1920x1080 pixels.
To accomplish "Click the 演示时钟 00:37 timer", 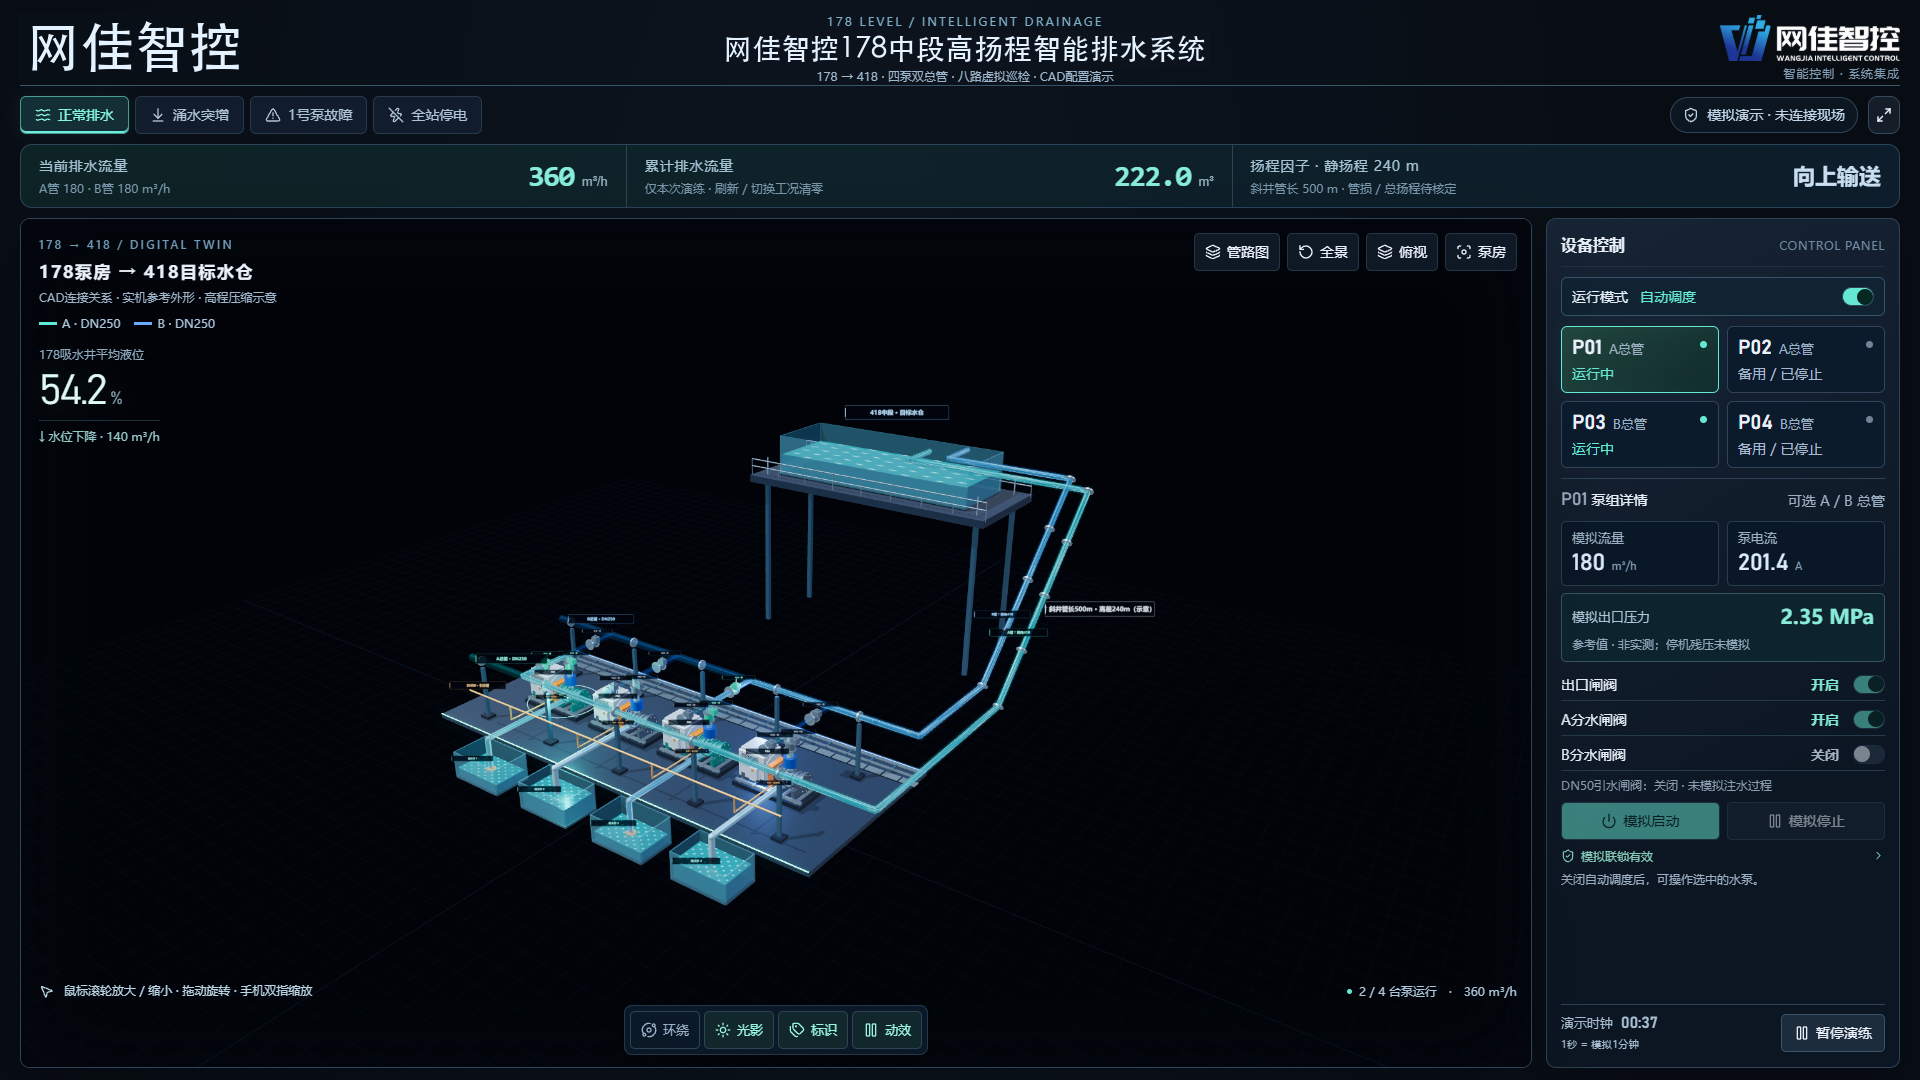I will click(x=1609, y=1023).
